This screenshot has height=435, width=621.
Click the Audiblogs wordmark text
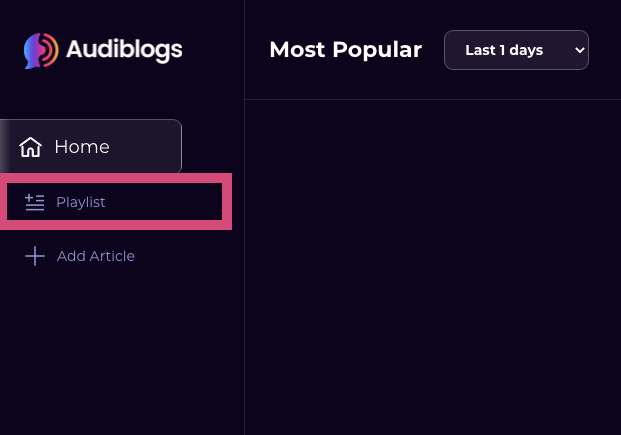pyautogui.click(x=124, y=50)
